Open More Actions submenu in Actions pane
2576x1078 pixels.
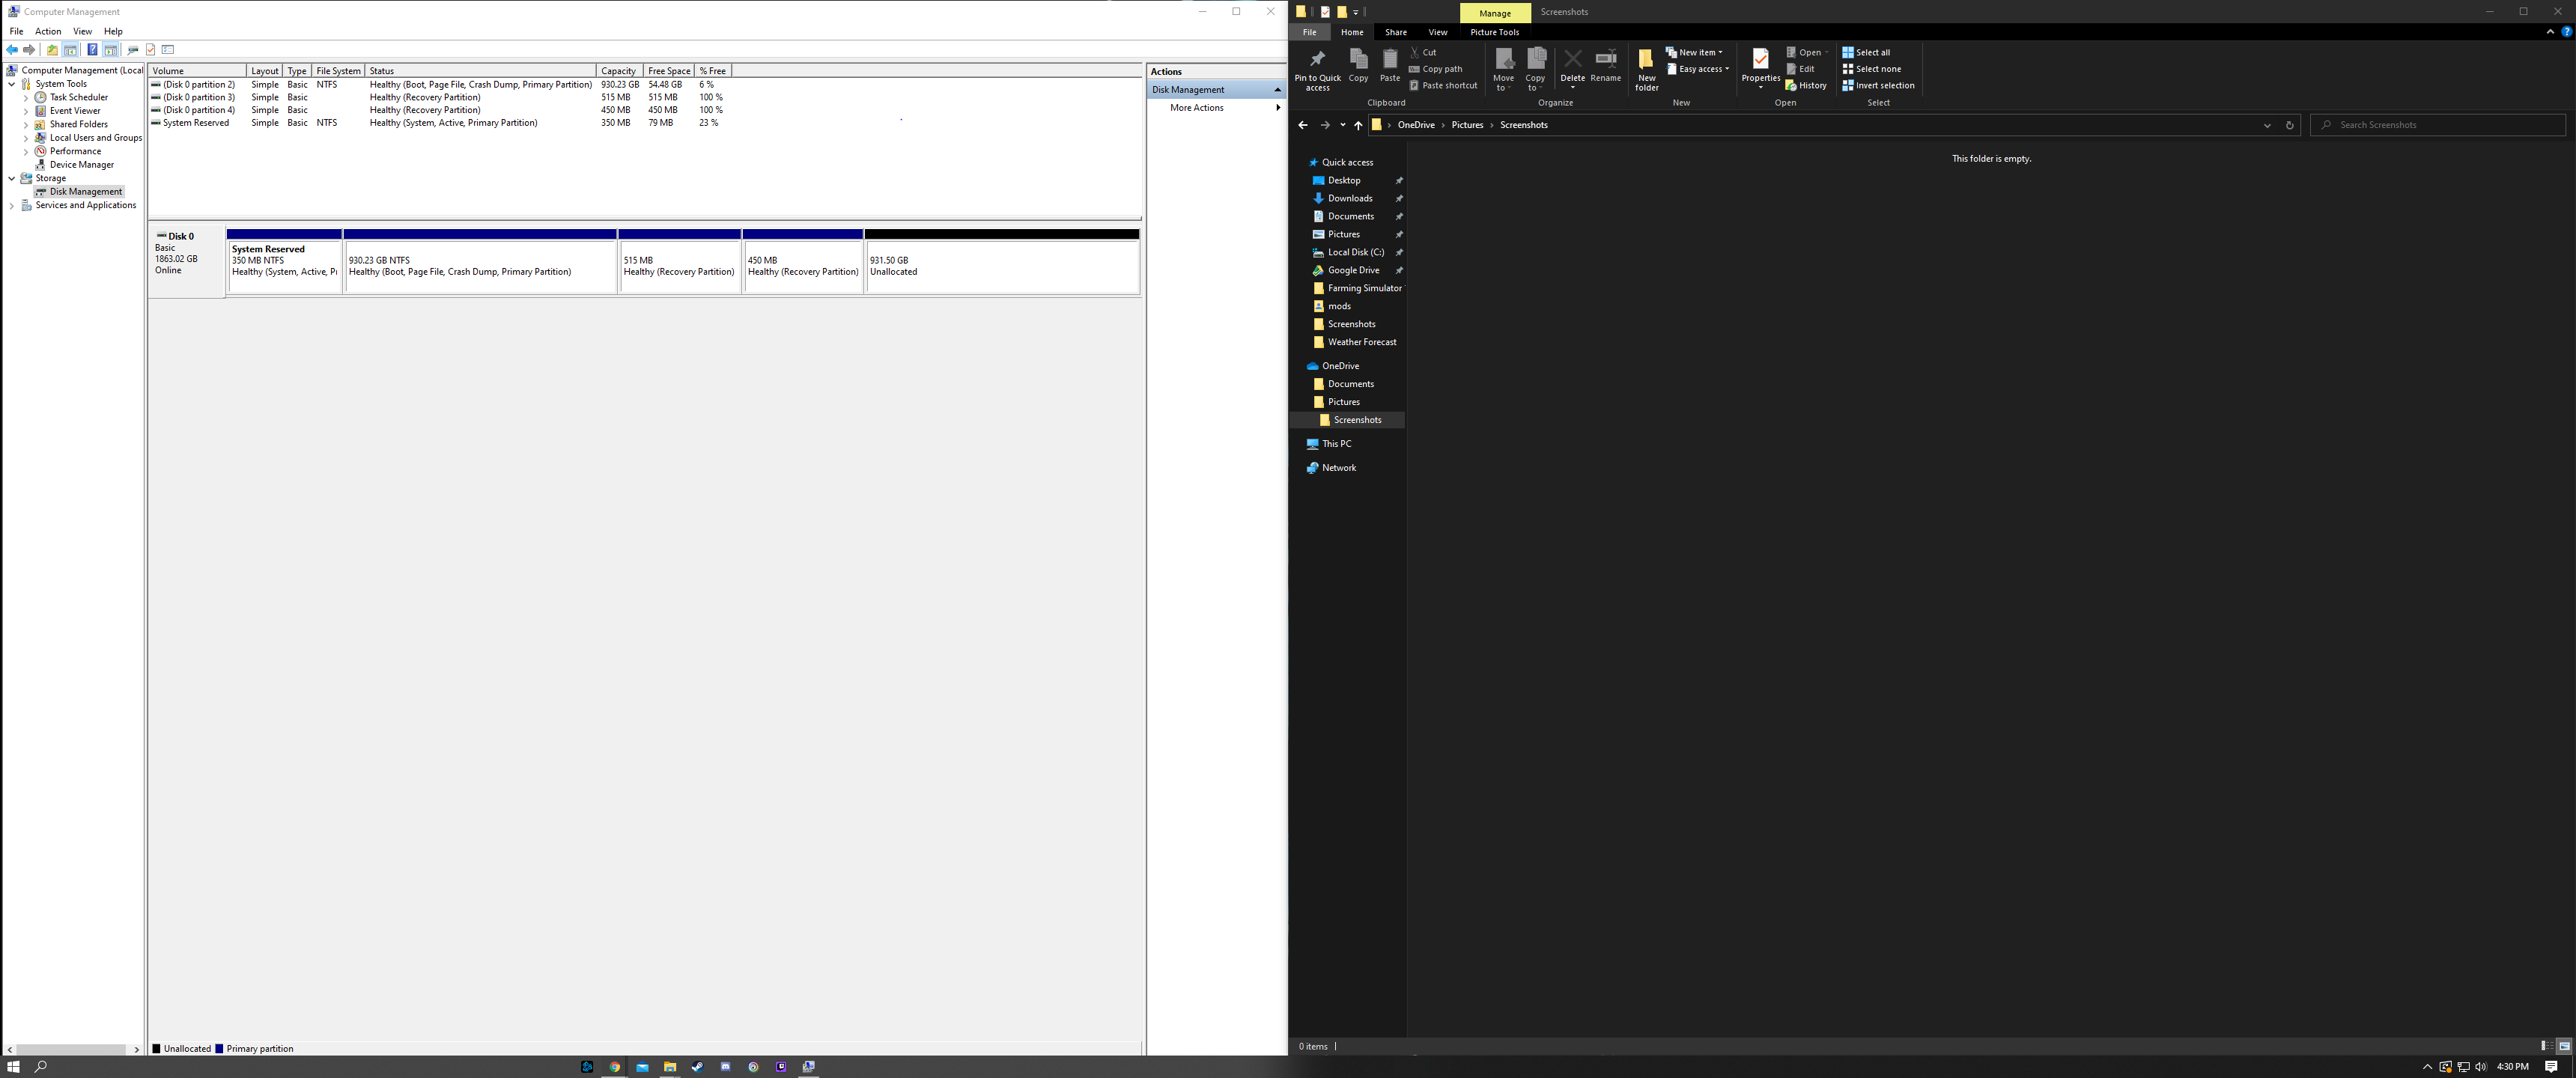pos(1216,108)
